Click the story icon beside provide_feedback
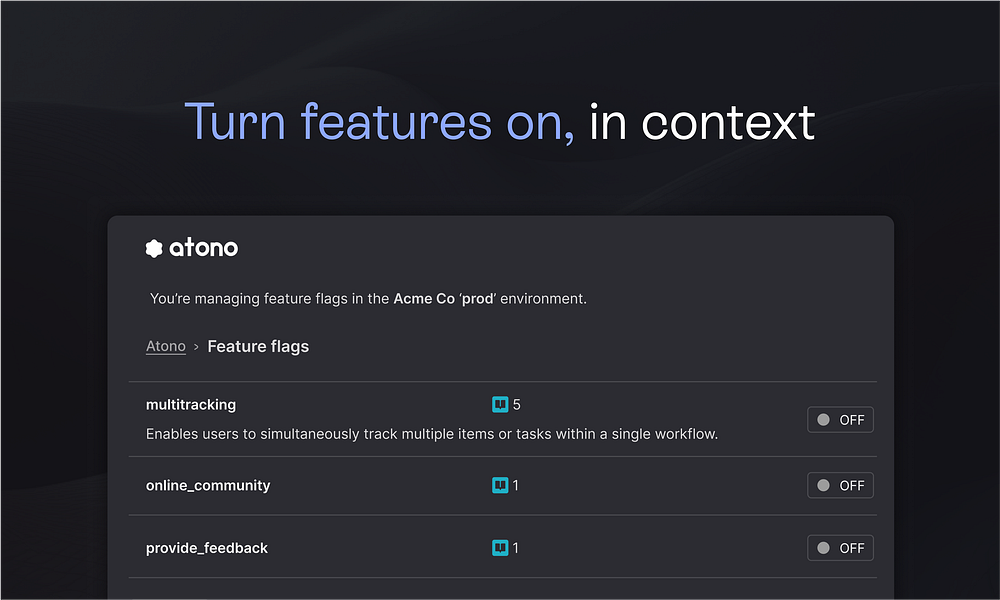The image size is (1000, 600). click(500, 548)
